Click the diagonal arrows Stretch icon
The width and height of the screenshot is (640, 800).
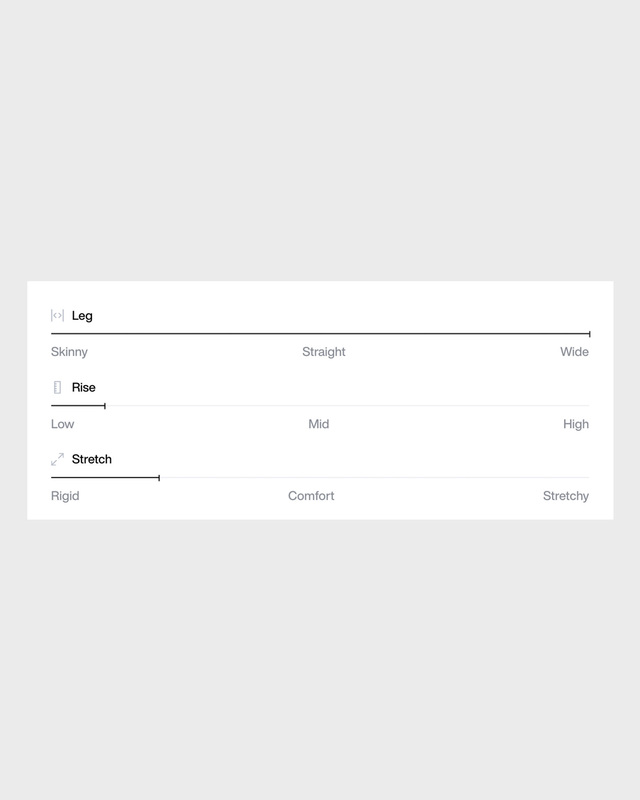pos(57,460)
